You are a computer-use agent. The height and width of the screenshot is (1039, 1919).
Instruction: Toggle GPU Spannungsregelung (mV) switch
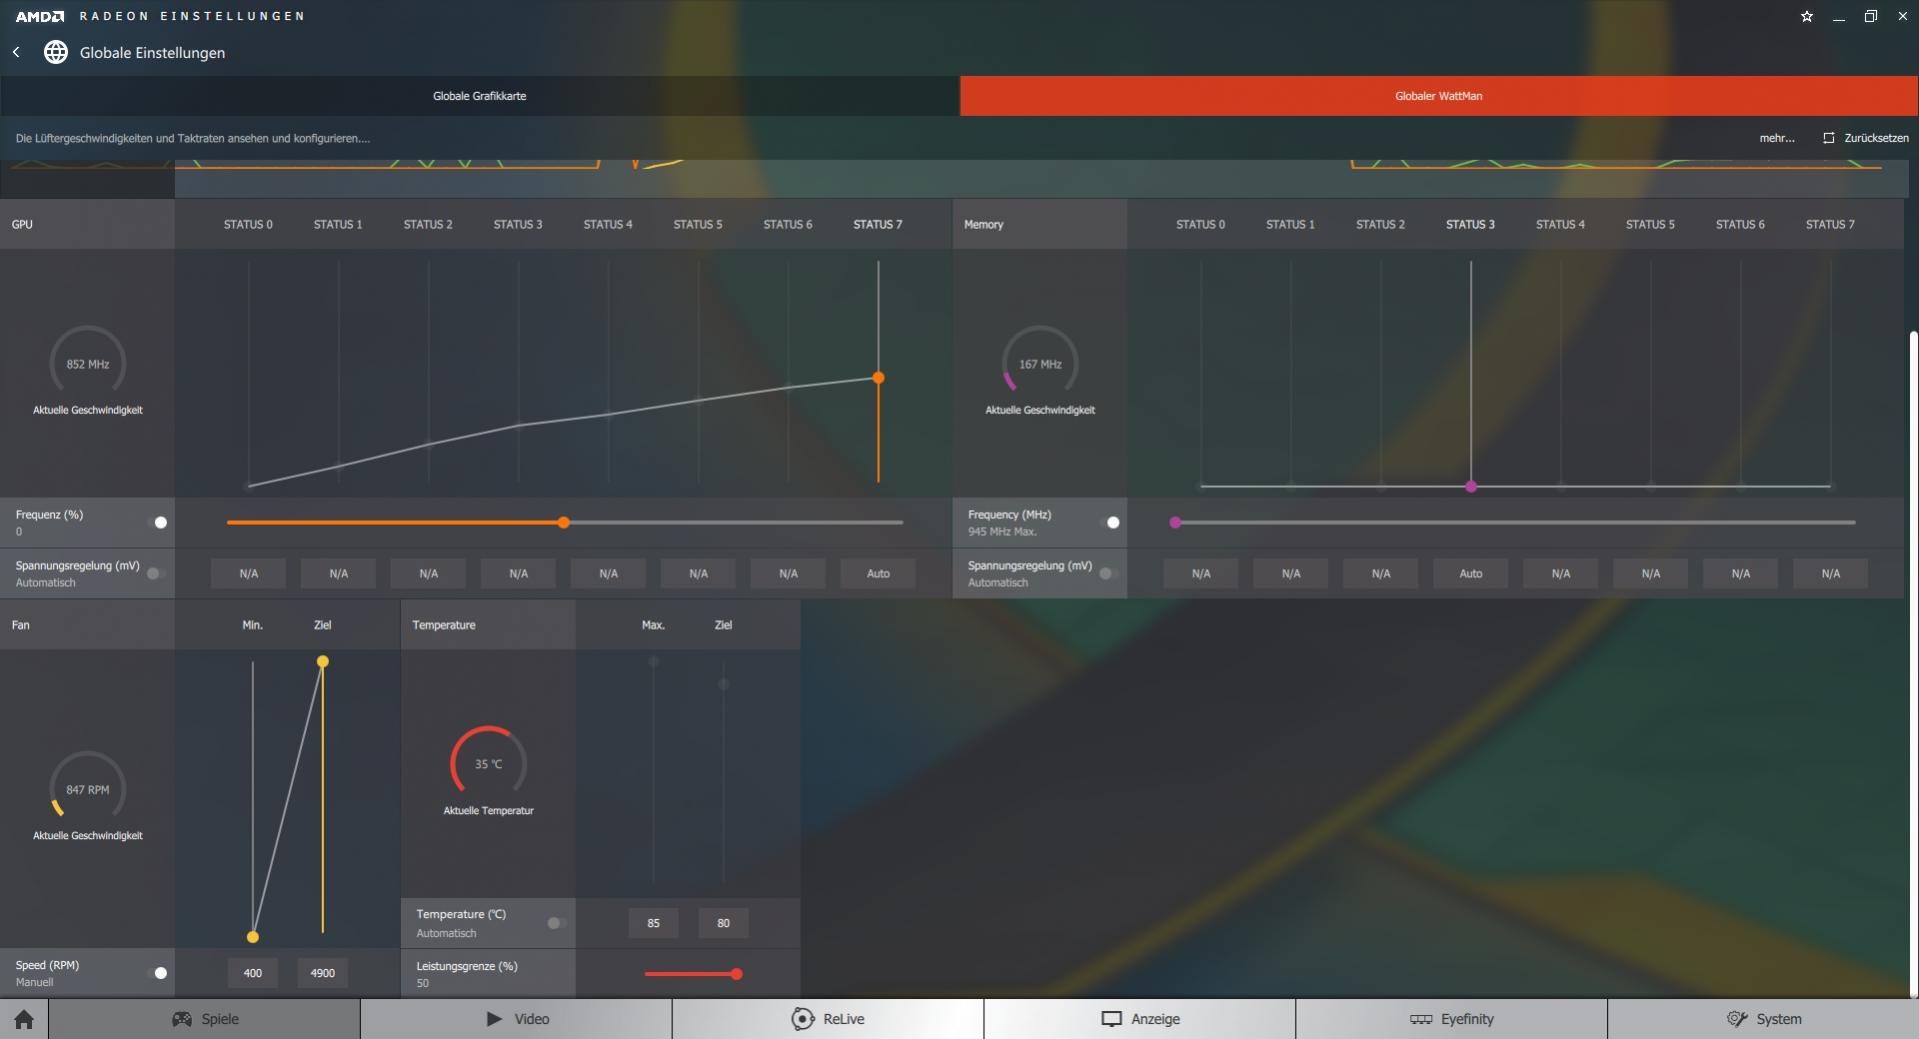click(157, 573)
